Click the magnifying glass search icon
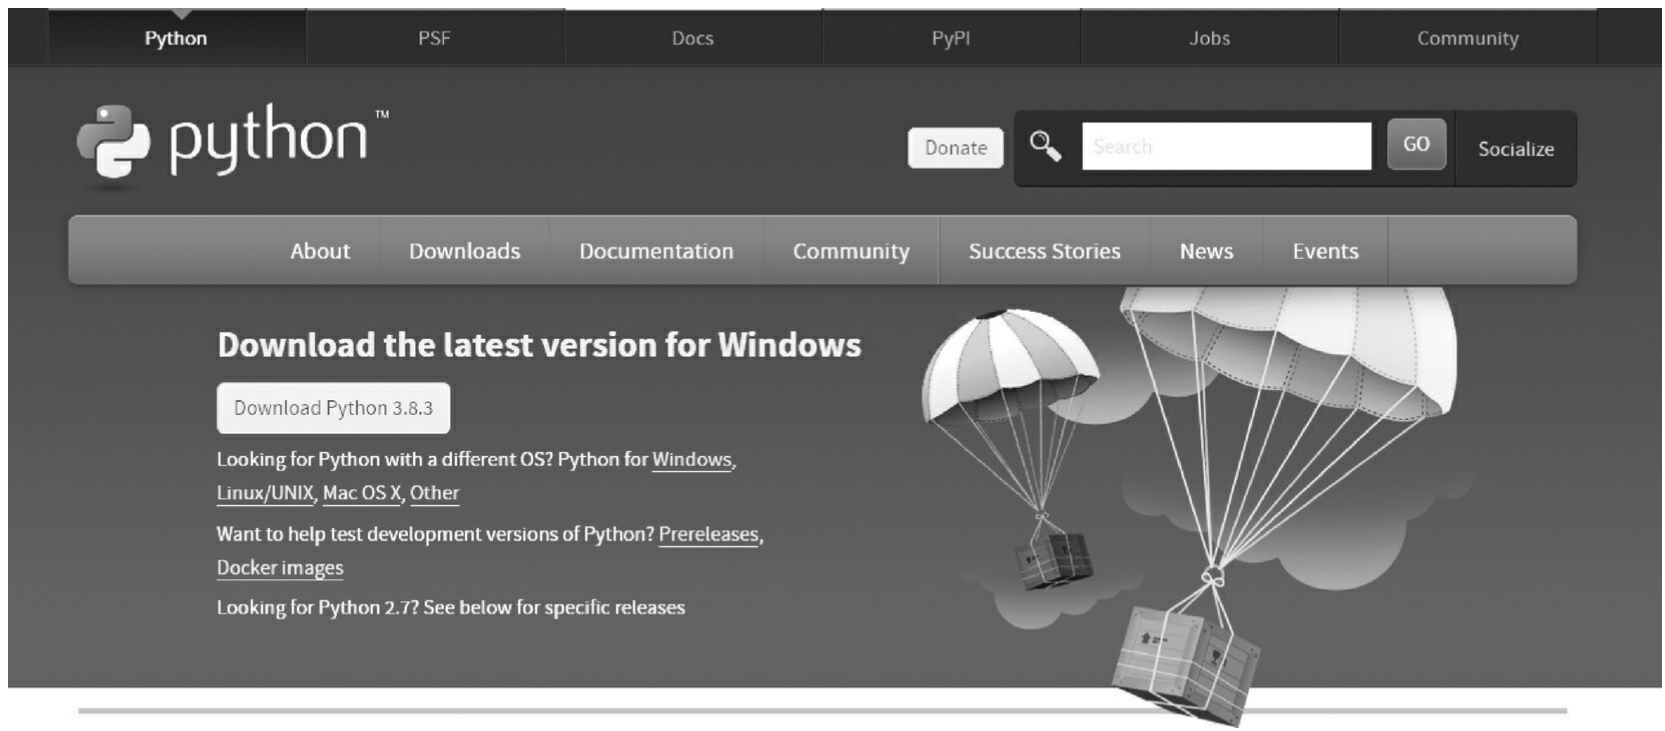This screenshot has width=1665, height=731. coord(1045,146)
